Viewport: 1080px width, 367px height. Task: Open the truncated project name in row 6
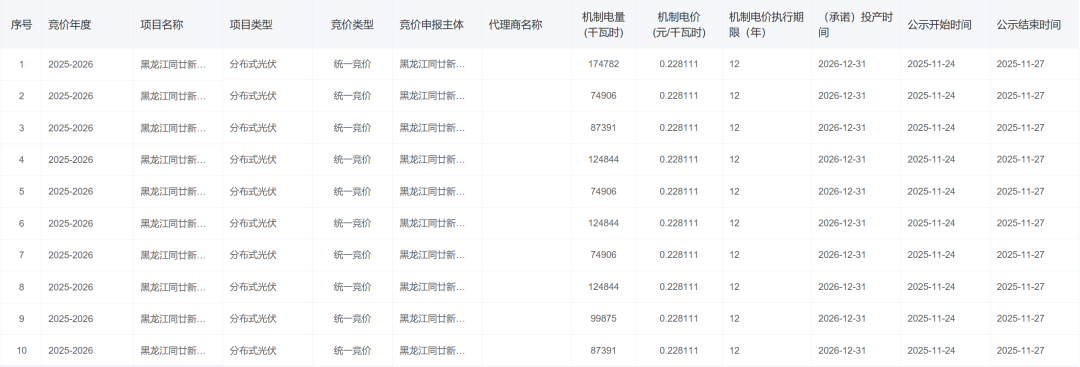point(173,223)
